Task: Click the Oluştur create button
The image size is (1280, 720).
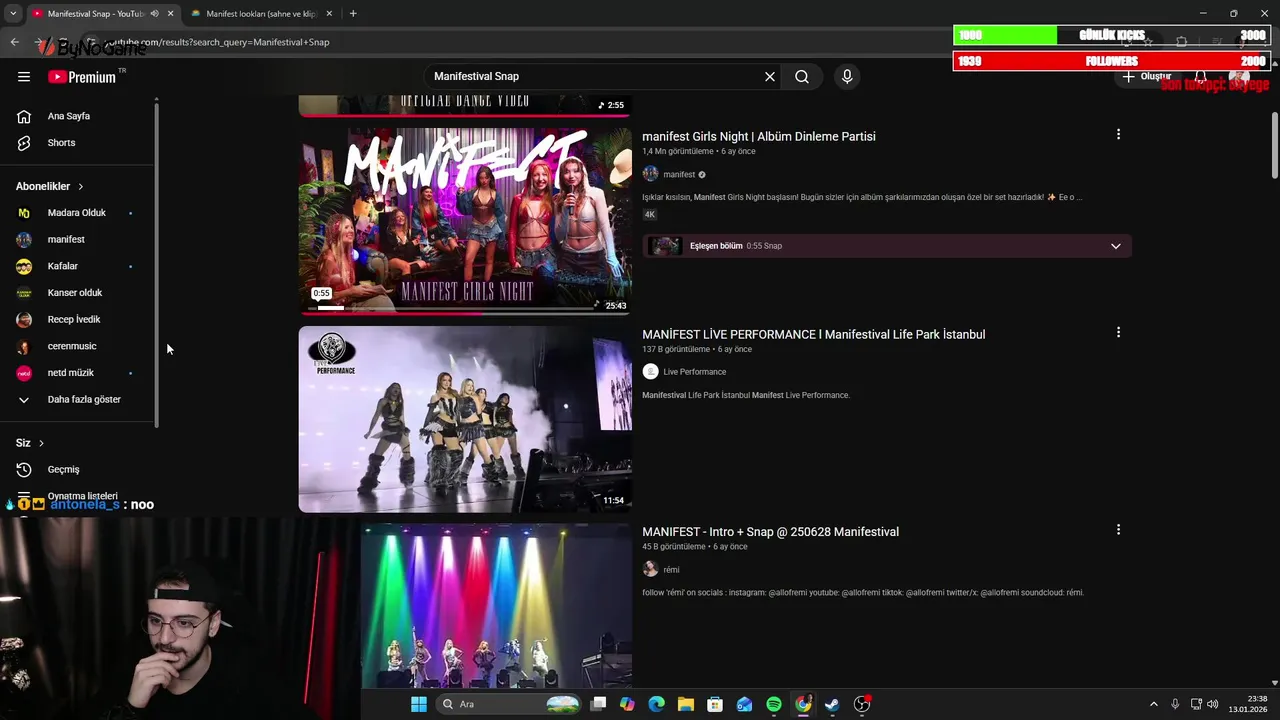Action: (x=1146, y=76)
